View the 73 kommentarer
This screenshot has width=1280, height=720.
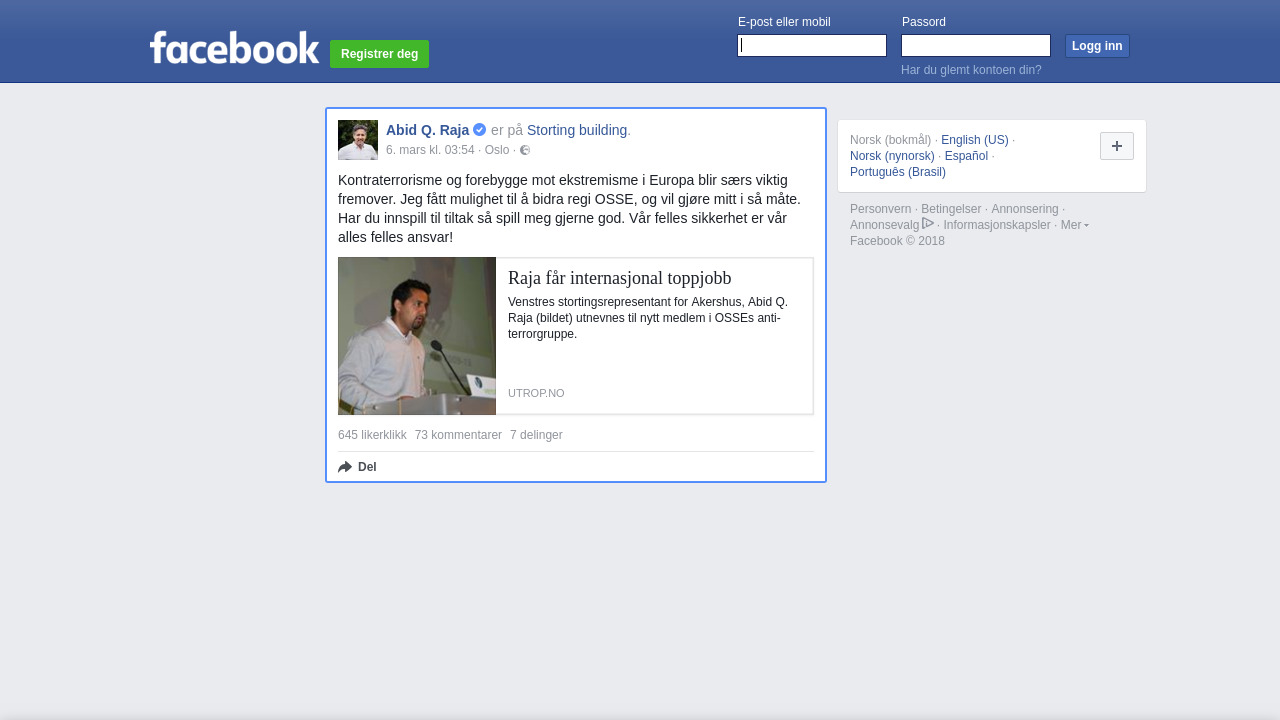click(458, 435)
